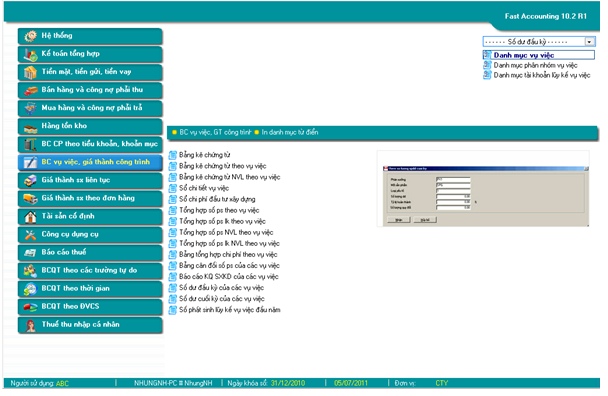Screen dimensions: 608x396
Task: Click the Thuế thu nhập cá nhân icon
Action: [x=30, y=325]
